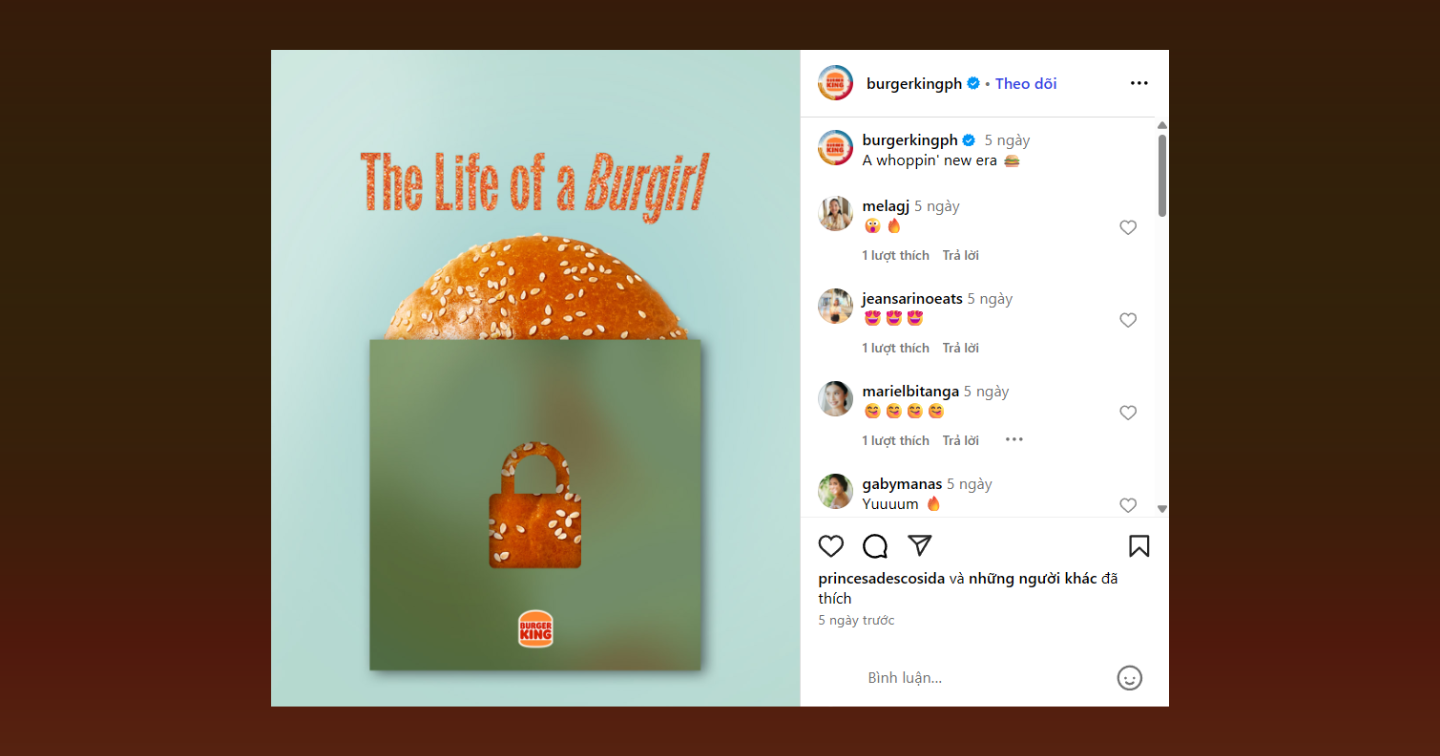Like marielbitanga's comment heart
The width and height of the screenshot is (1440, 756).
[x=1128, y=413]
